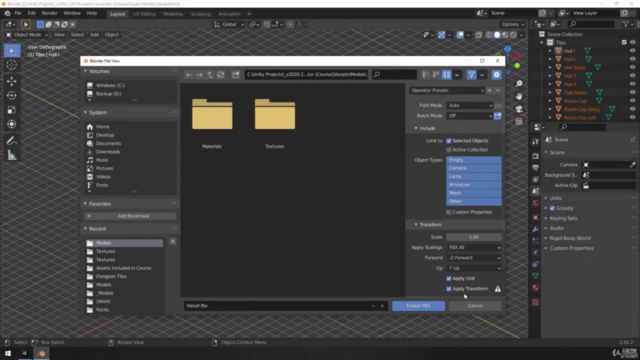Toggle the camera view icon
This screenshot has height=360, width=640.
point(519,109)
